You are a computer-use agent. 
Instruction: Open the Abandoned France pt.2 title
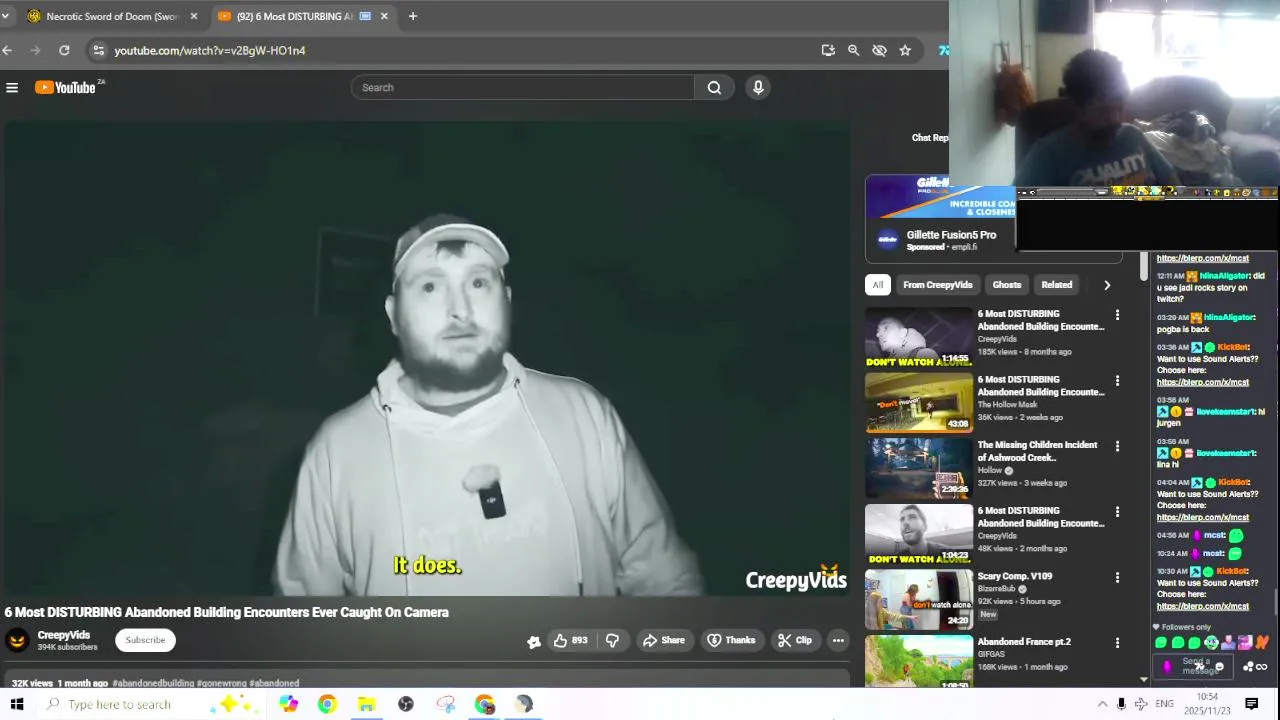point(1024,642)
